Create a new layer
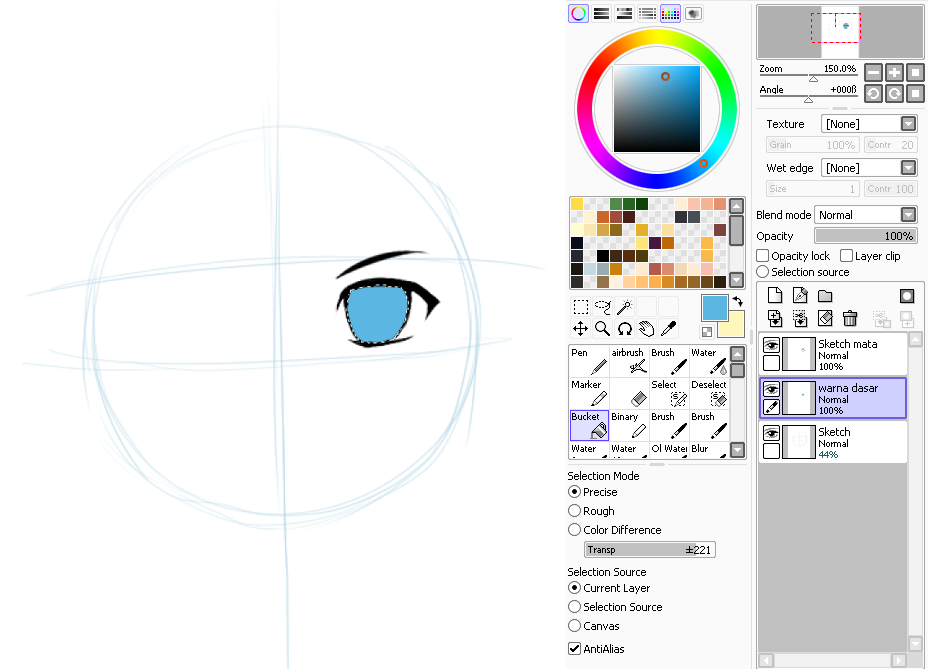This screenshot has height=669, width=928. tap(775, 295)
